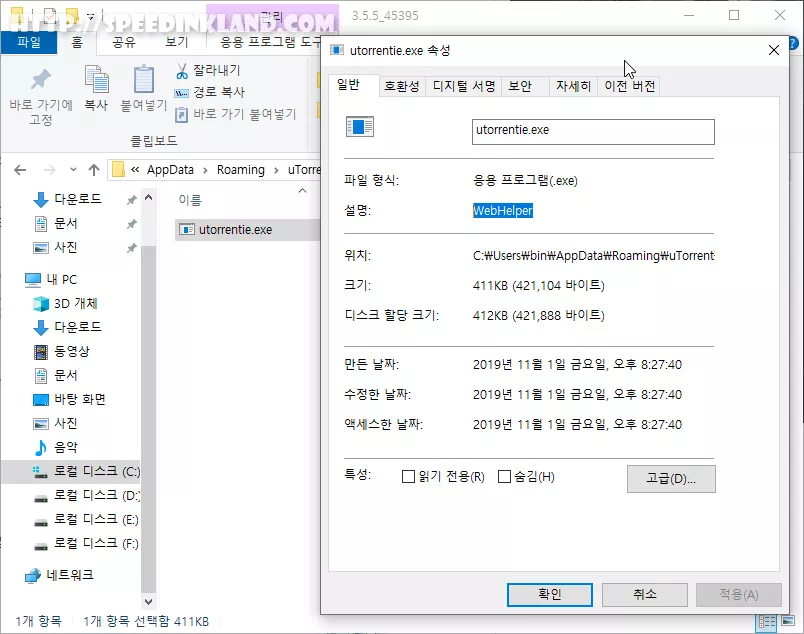804x634 pixels.
Task: Choose Copy path (경로 복사)
Action: tap(210, 92)
